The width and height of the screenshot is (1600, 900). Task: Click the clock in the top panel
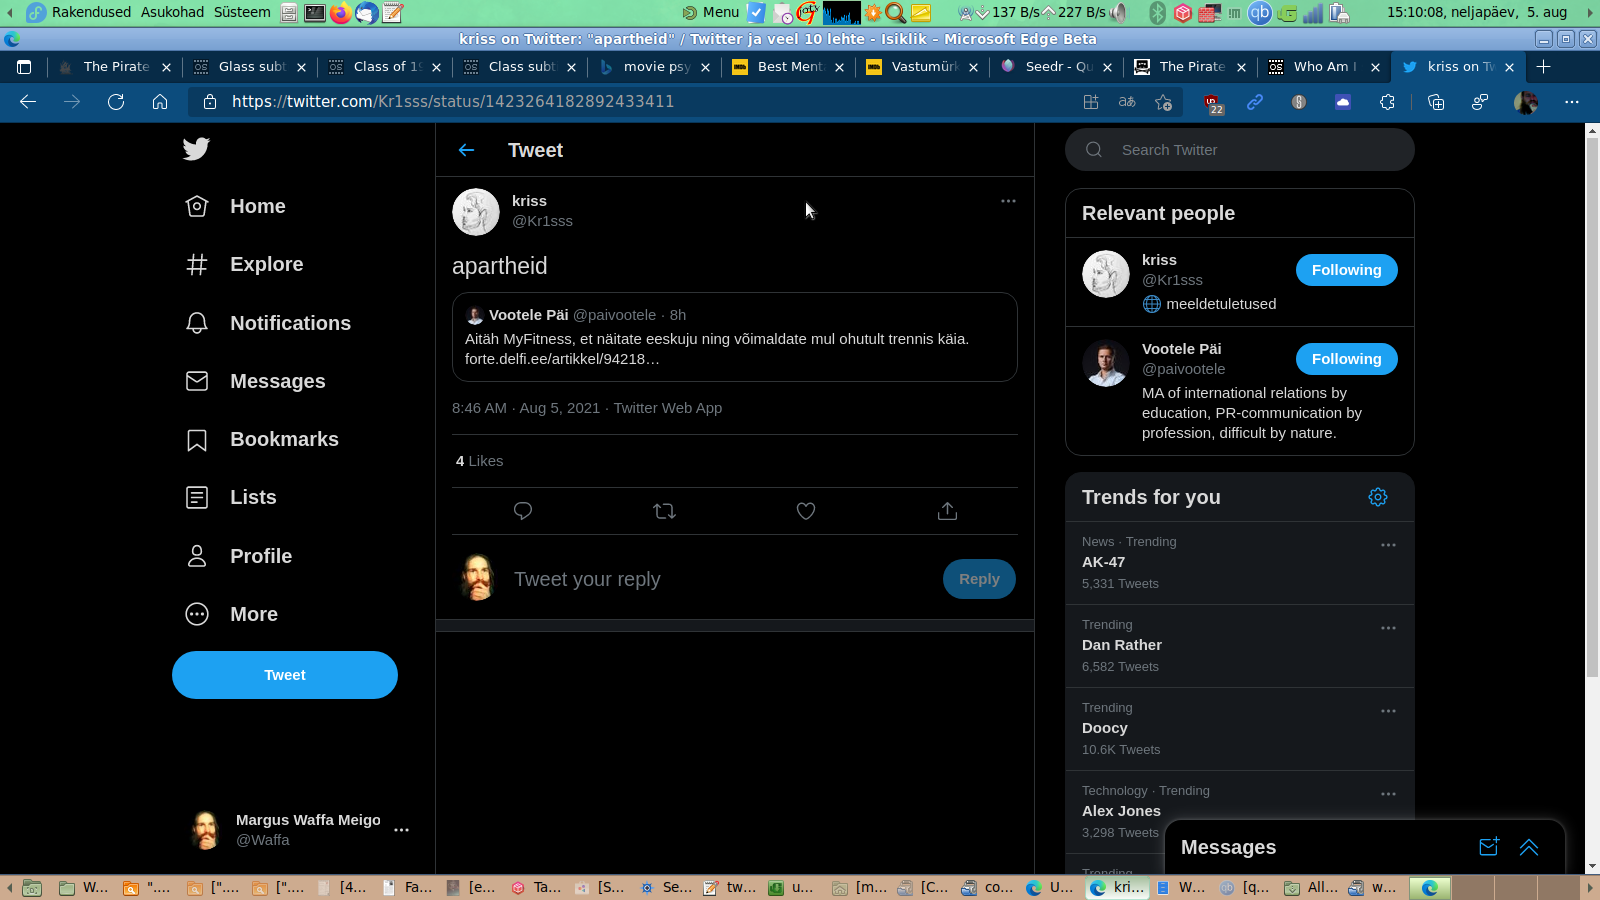click(x=1477, y=12)
